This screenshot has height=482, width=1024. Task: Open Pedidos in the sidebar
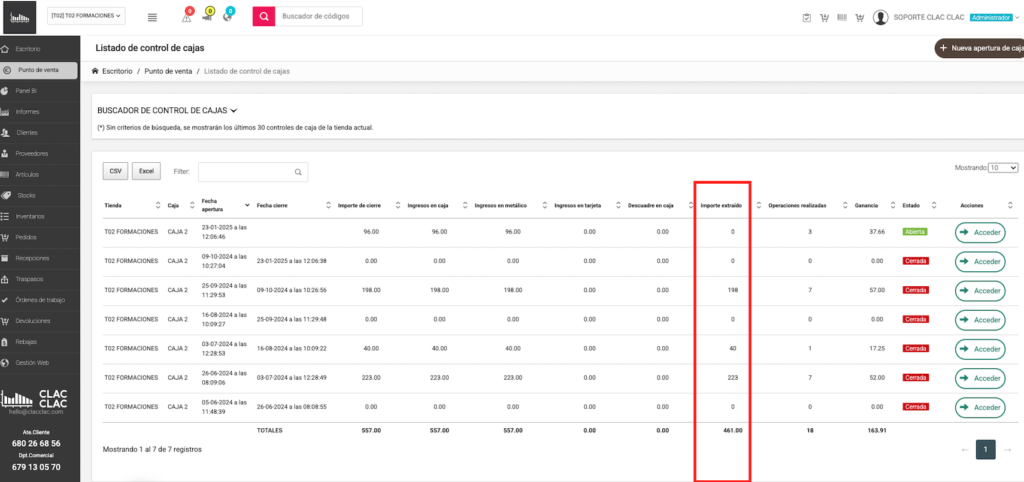coord(39,237)
